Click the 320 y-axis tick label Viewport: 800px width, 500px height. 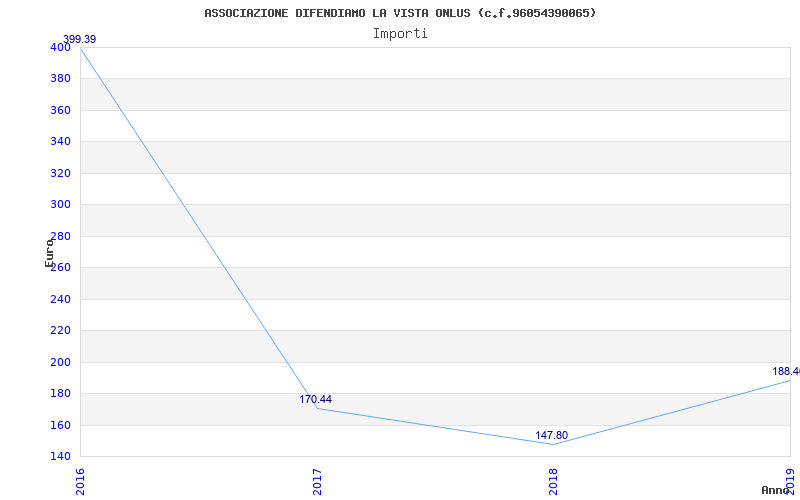coord(60,173)
